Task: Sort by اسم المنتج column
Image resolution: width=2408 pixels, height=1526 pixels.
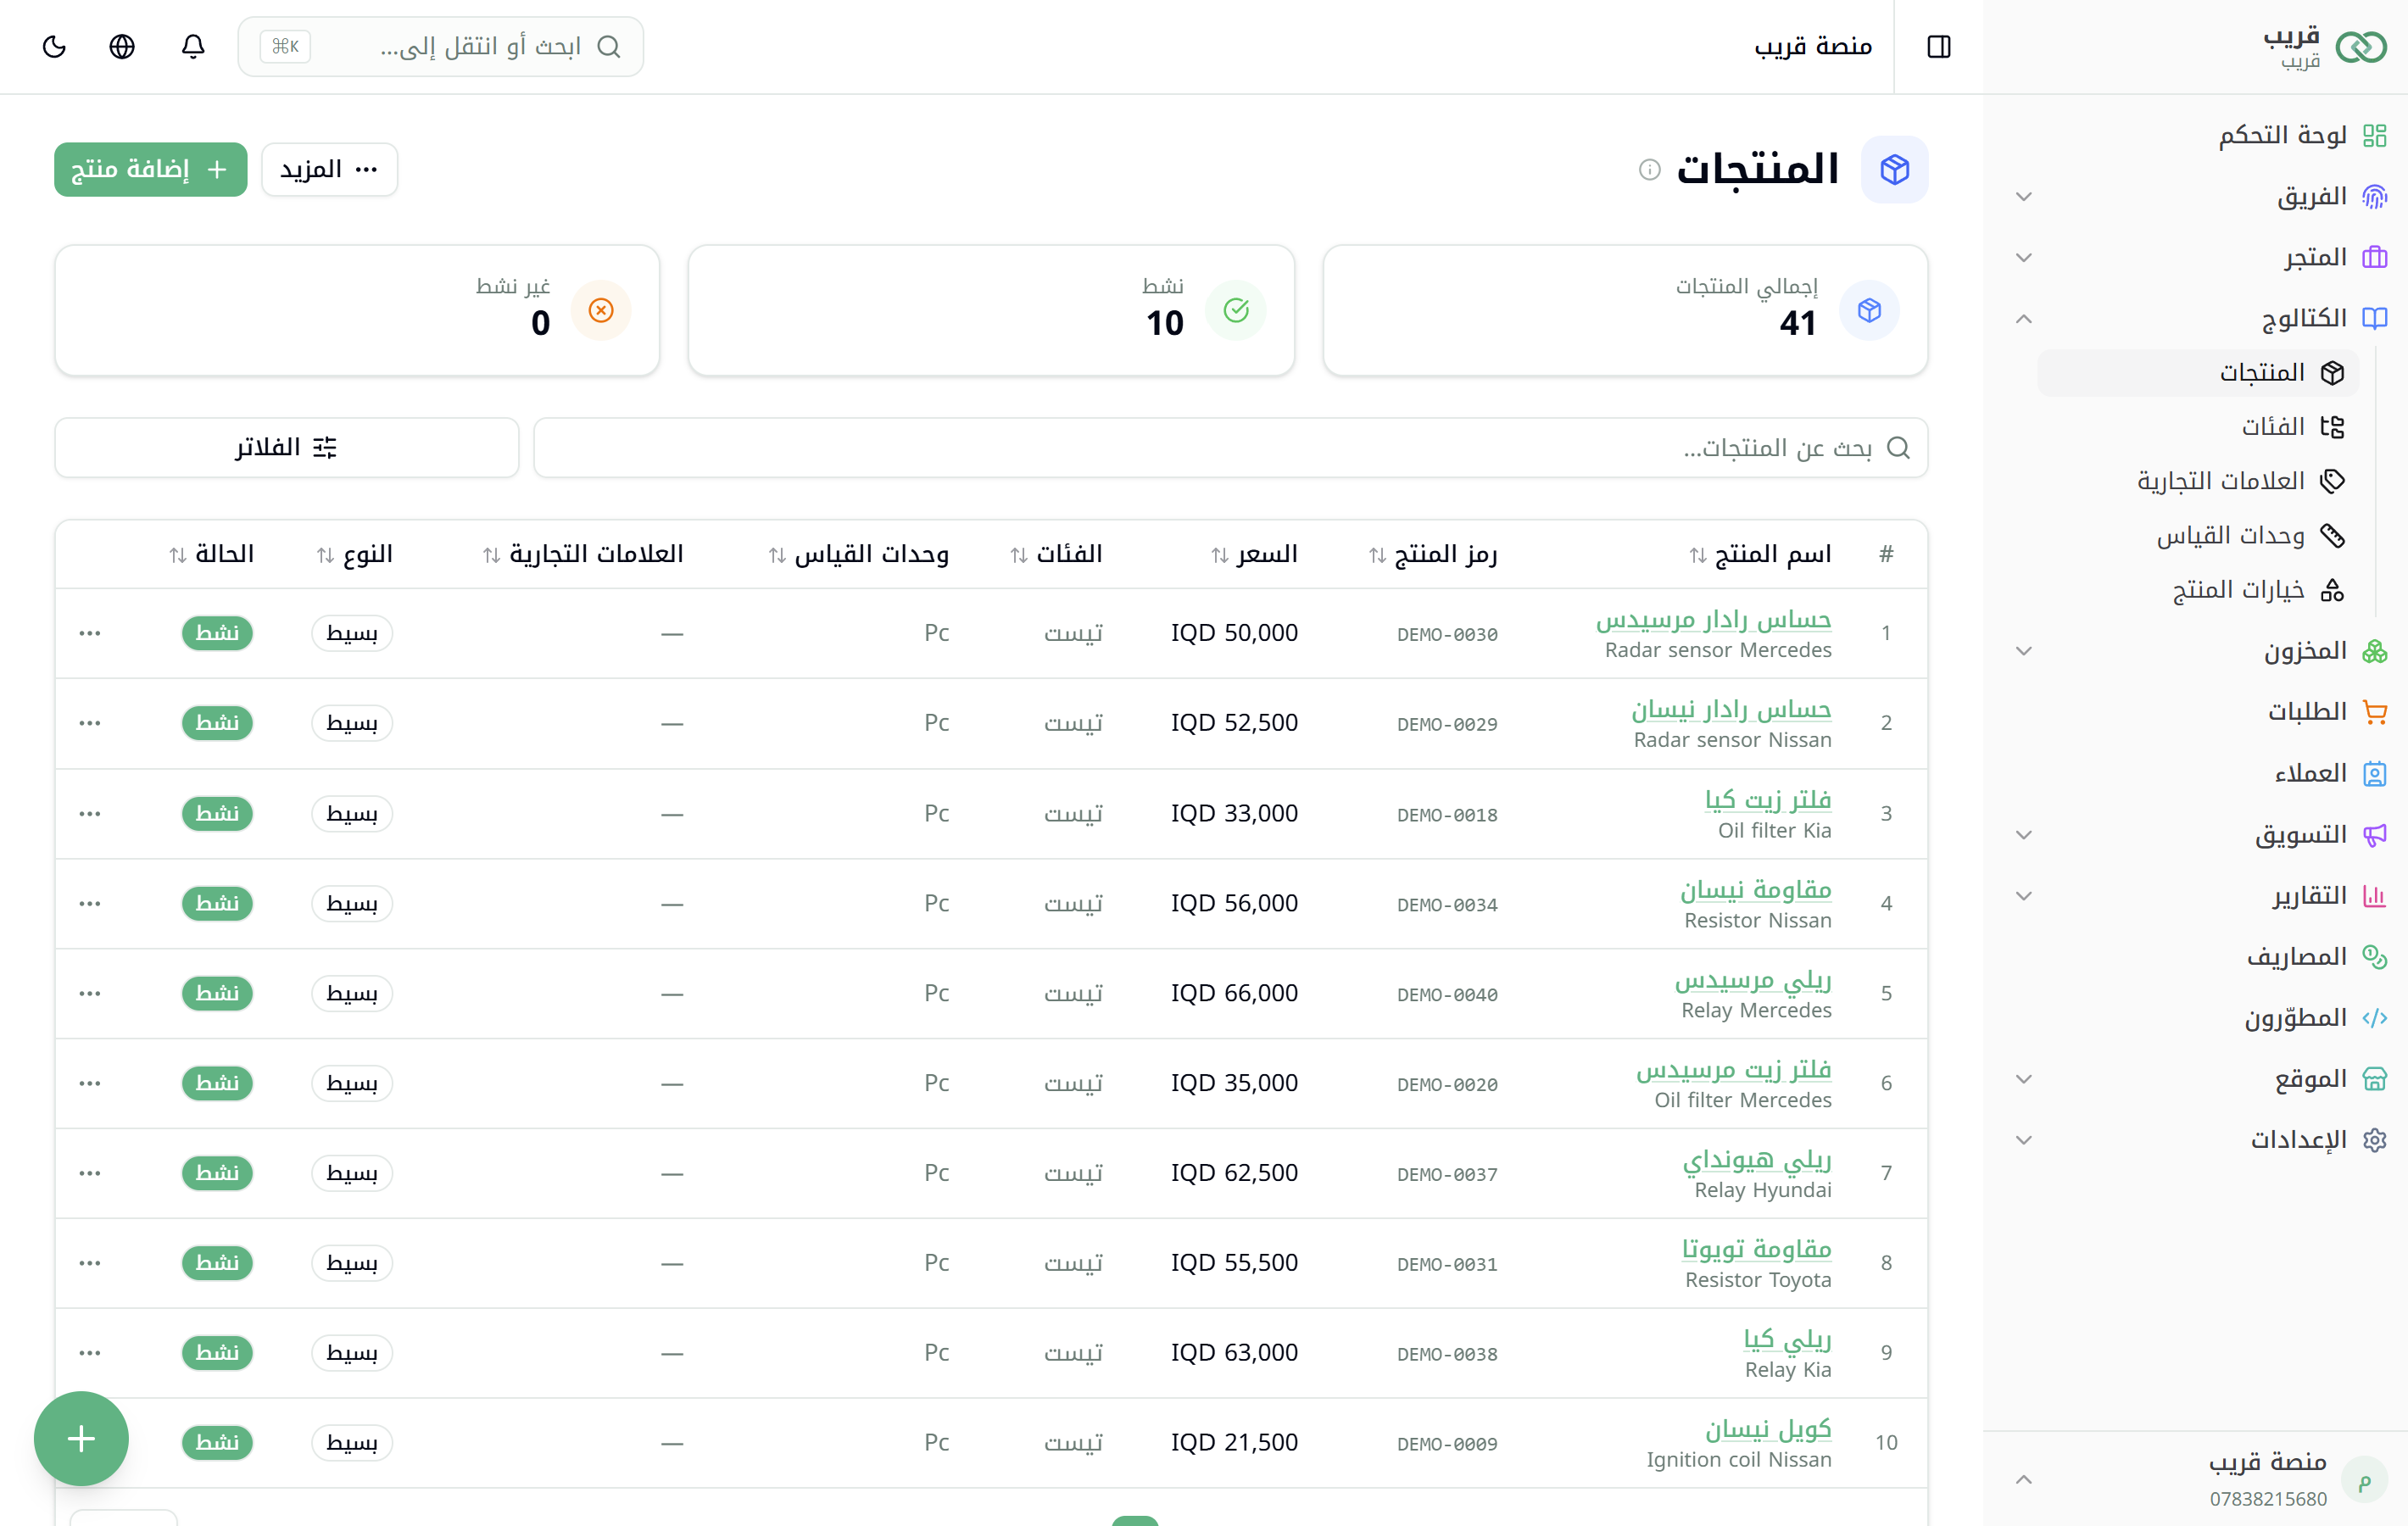Action: 1760,554
